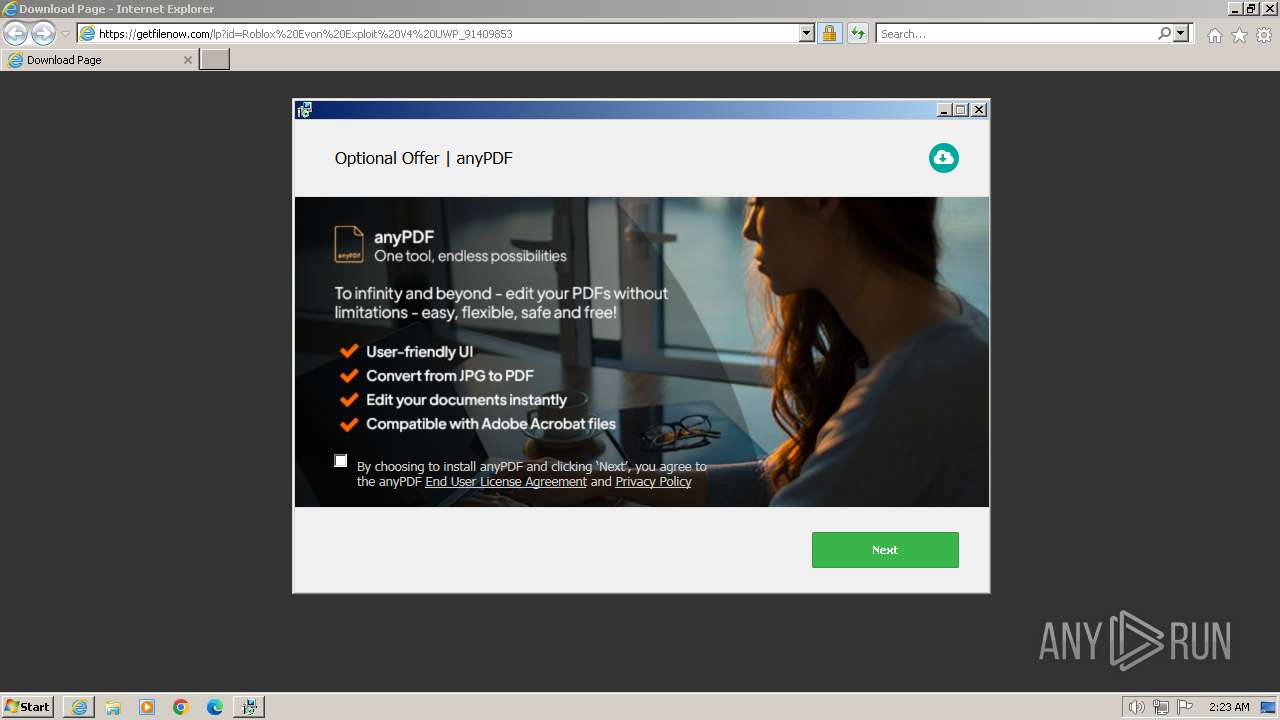
Task: Close the Download Page tab
Action: 188,60
